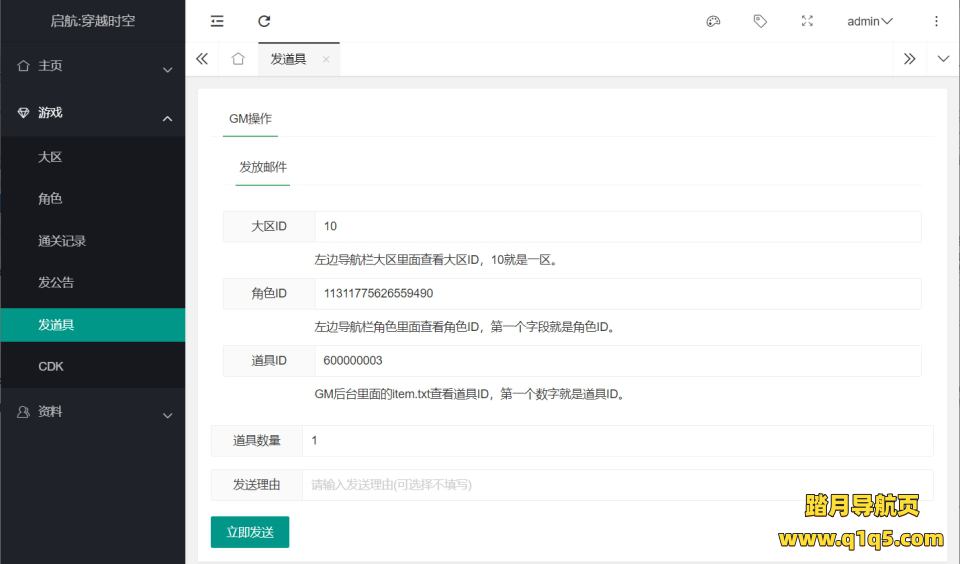Collapse the sidebar with the menu fold icon
The width and height of the screenshot is (960, 564).
217,21
